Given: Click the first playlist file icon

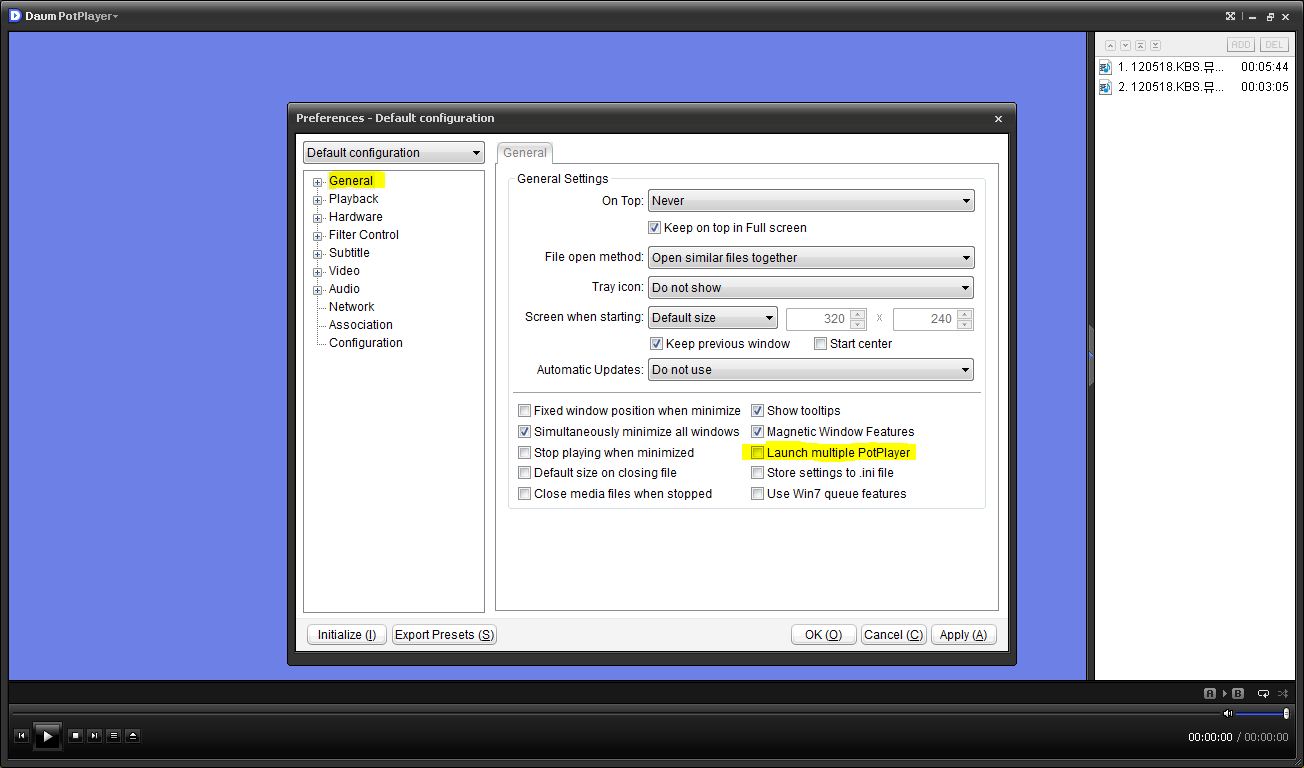Looking at the screenshot, I should point(1105,67).
